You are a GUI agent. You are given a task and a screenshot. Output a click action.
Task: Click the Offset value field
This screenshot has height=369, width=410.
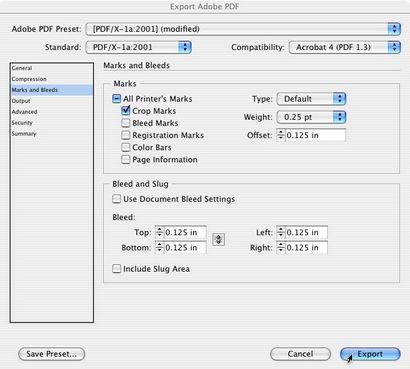click(315, 135)
